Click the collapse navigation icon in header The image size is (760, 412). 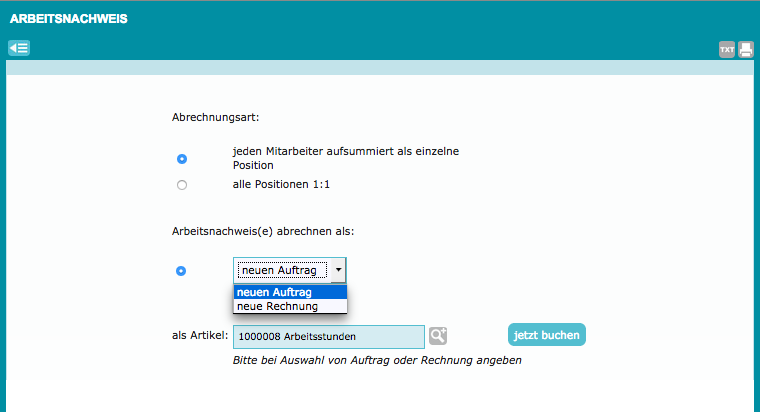(x=18, y=48)
